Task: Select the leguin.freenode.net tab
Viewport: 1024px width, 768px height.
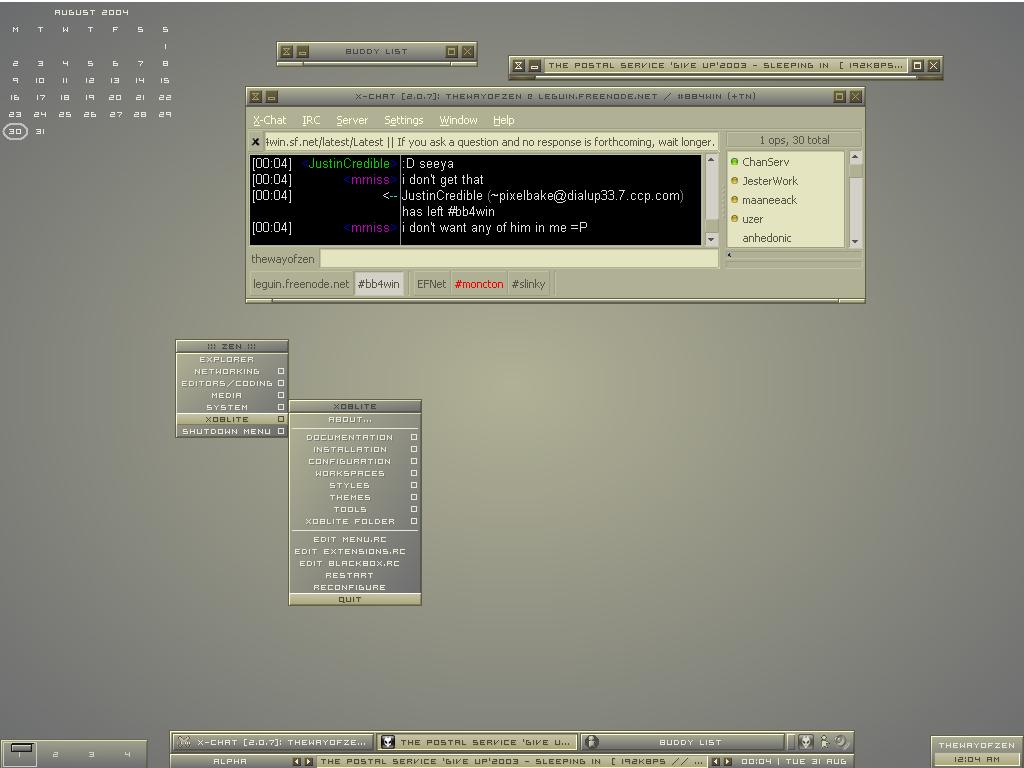Action: 301,284
